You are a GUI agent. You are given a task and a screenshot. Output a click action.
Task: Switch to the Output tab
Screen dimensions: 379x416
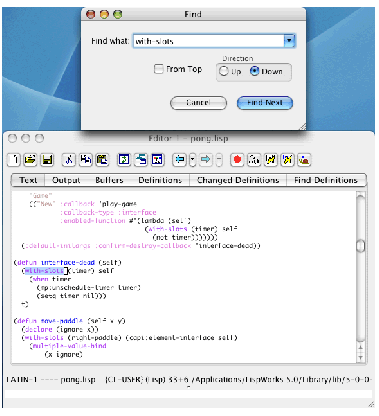tap(66, 180)
